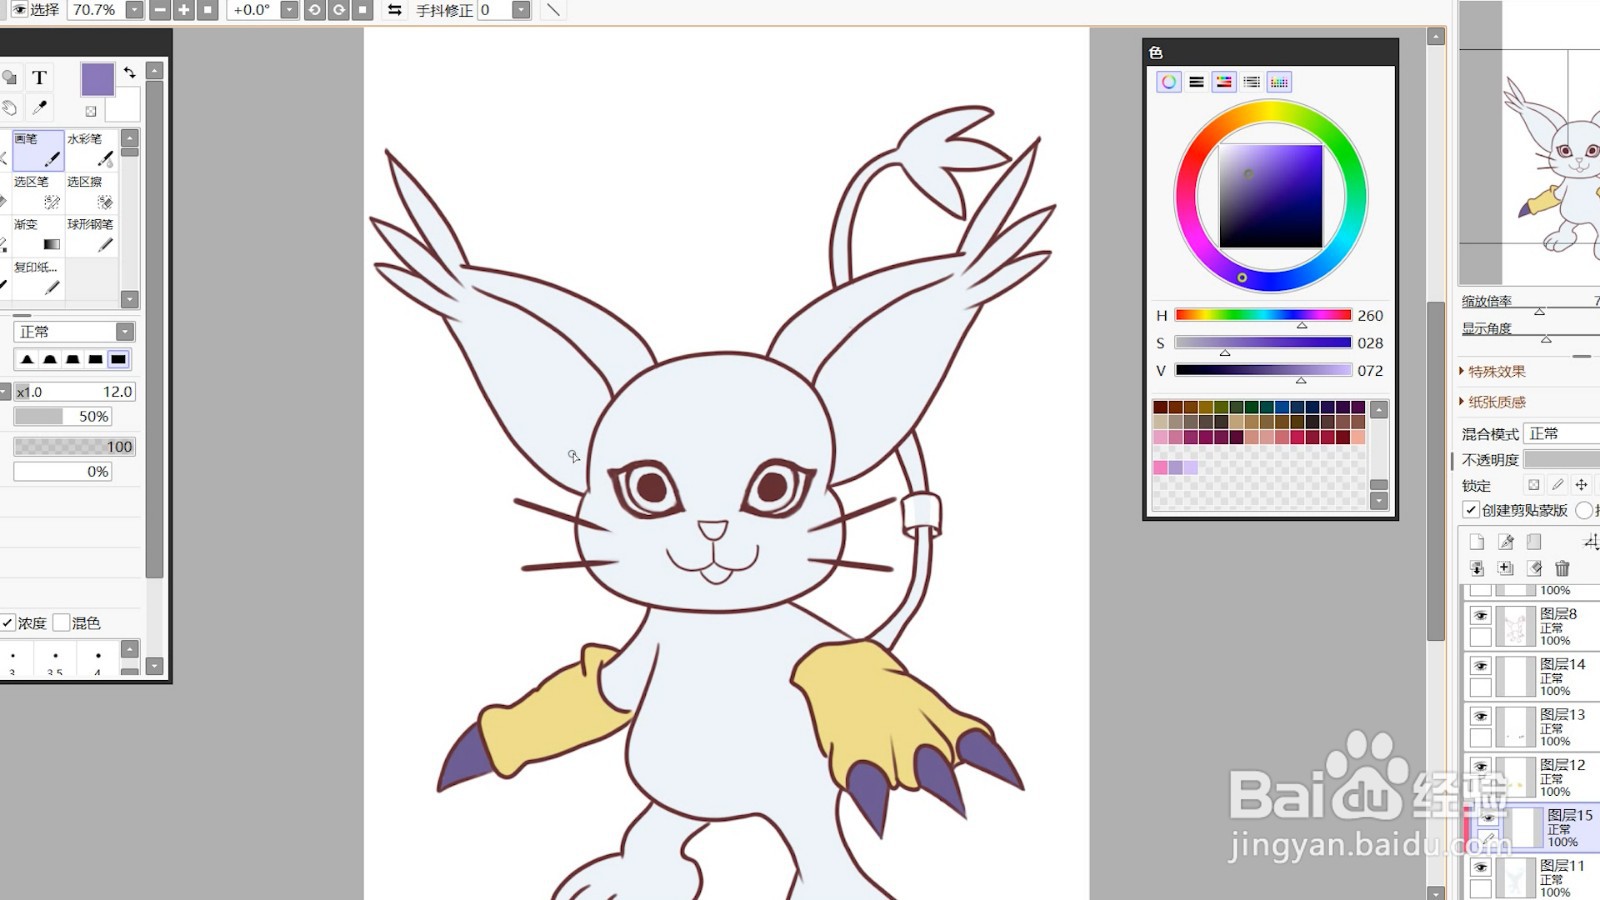Screen dimensions: 1600x900
Task: Select the 选区笔 selection pen tool
Action: click(38, 193)
